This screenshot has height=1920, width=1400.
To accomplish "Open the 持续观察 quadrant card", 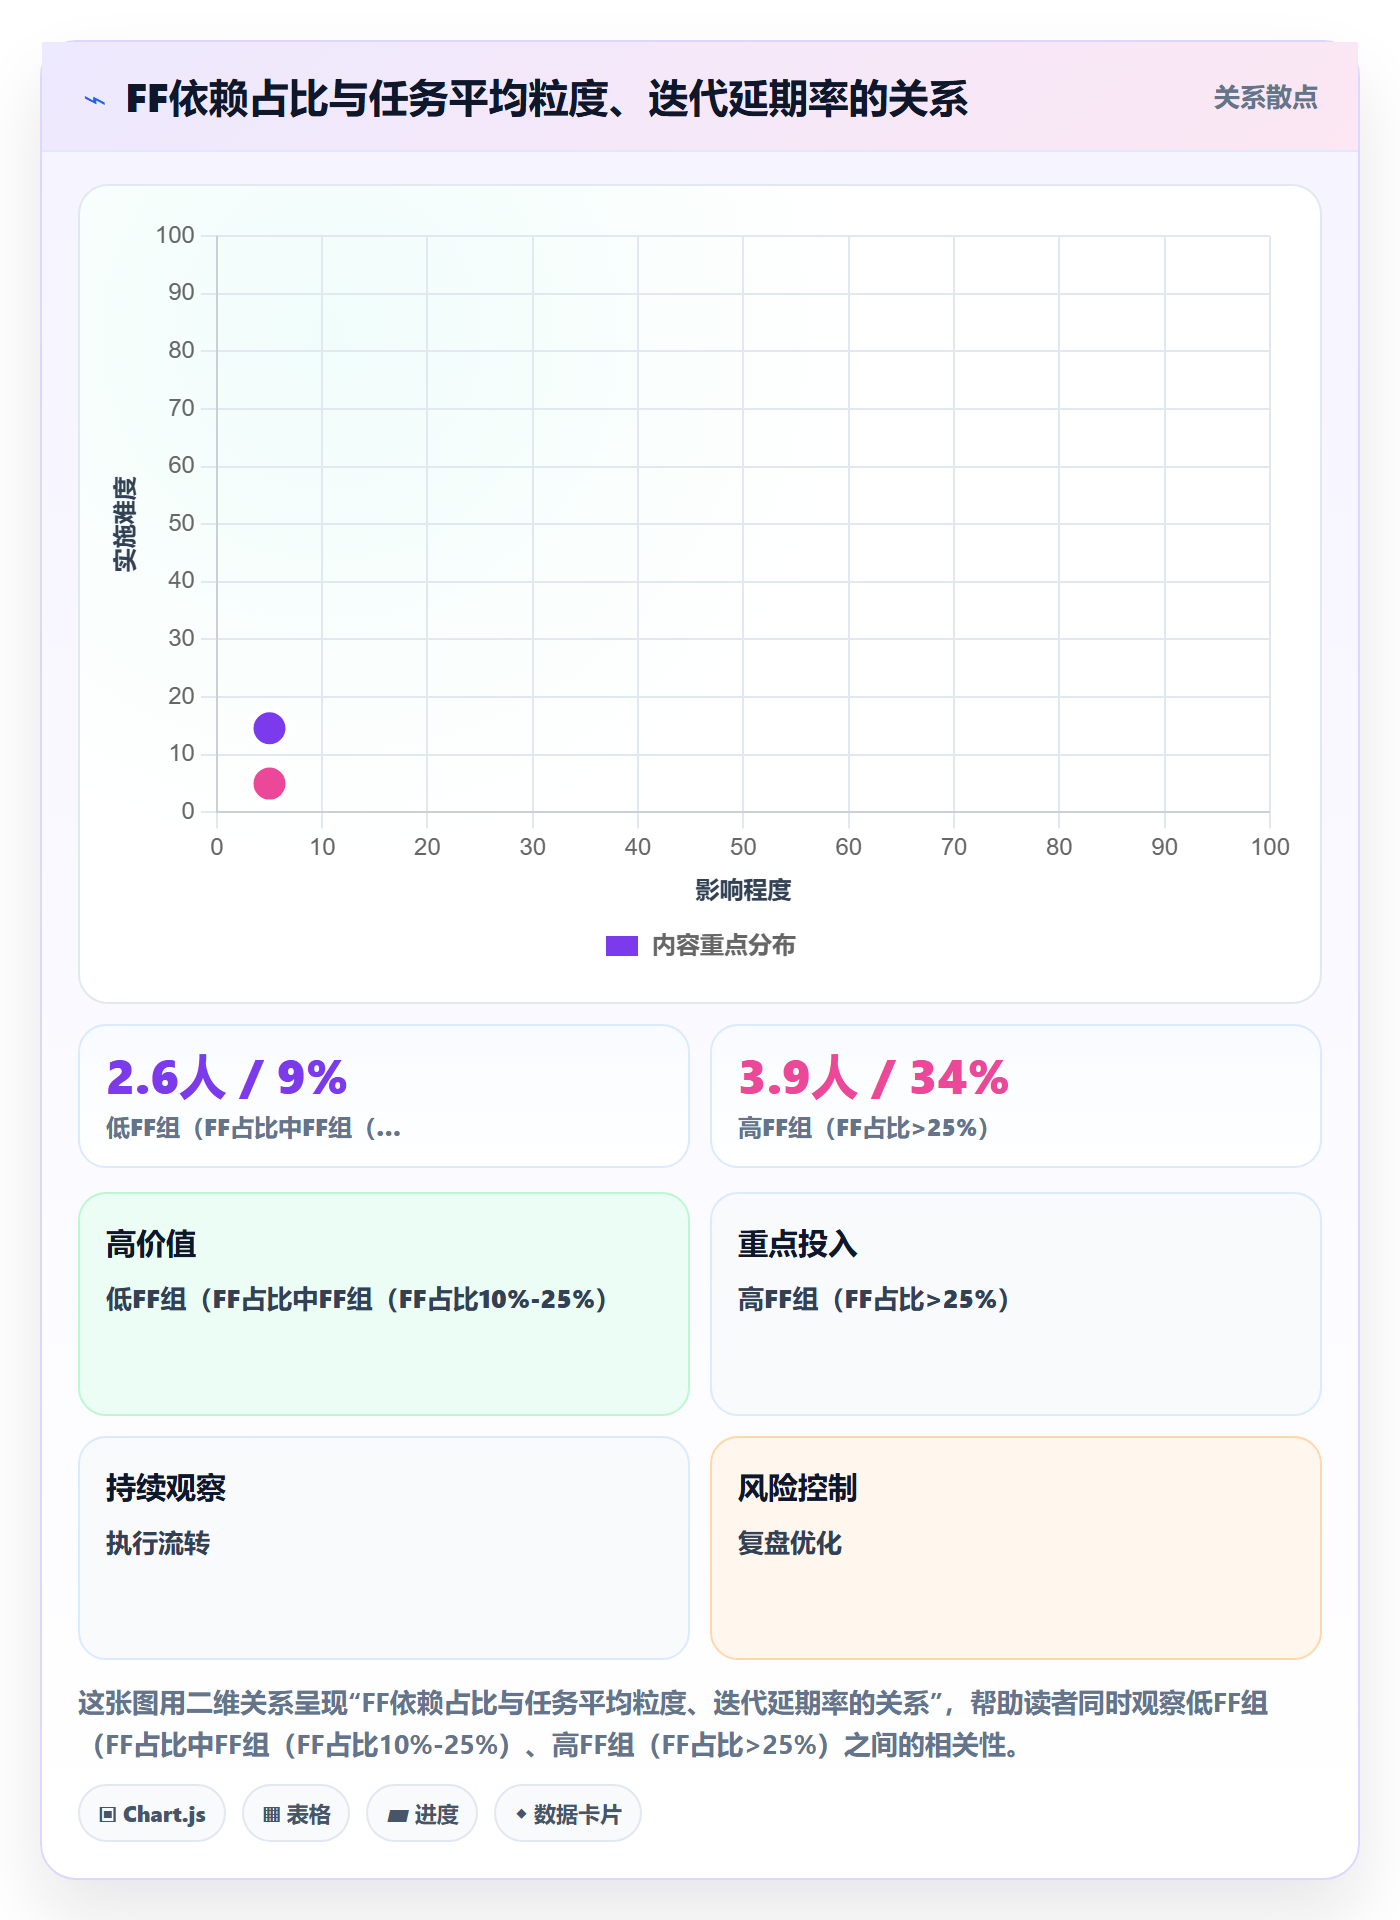I will pos(384,1547).
